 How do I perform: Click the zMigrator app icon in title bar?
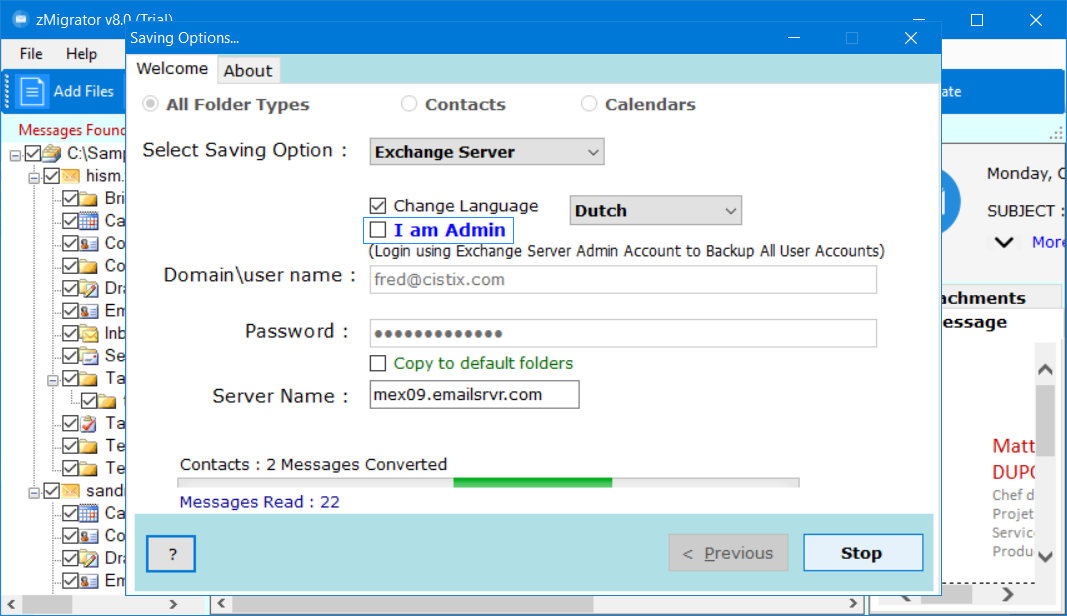(x=20, y=18)
